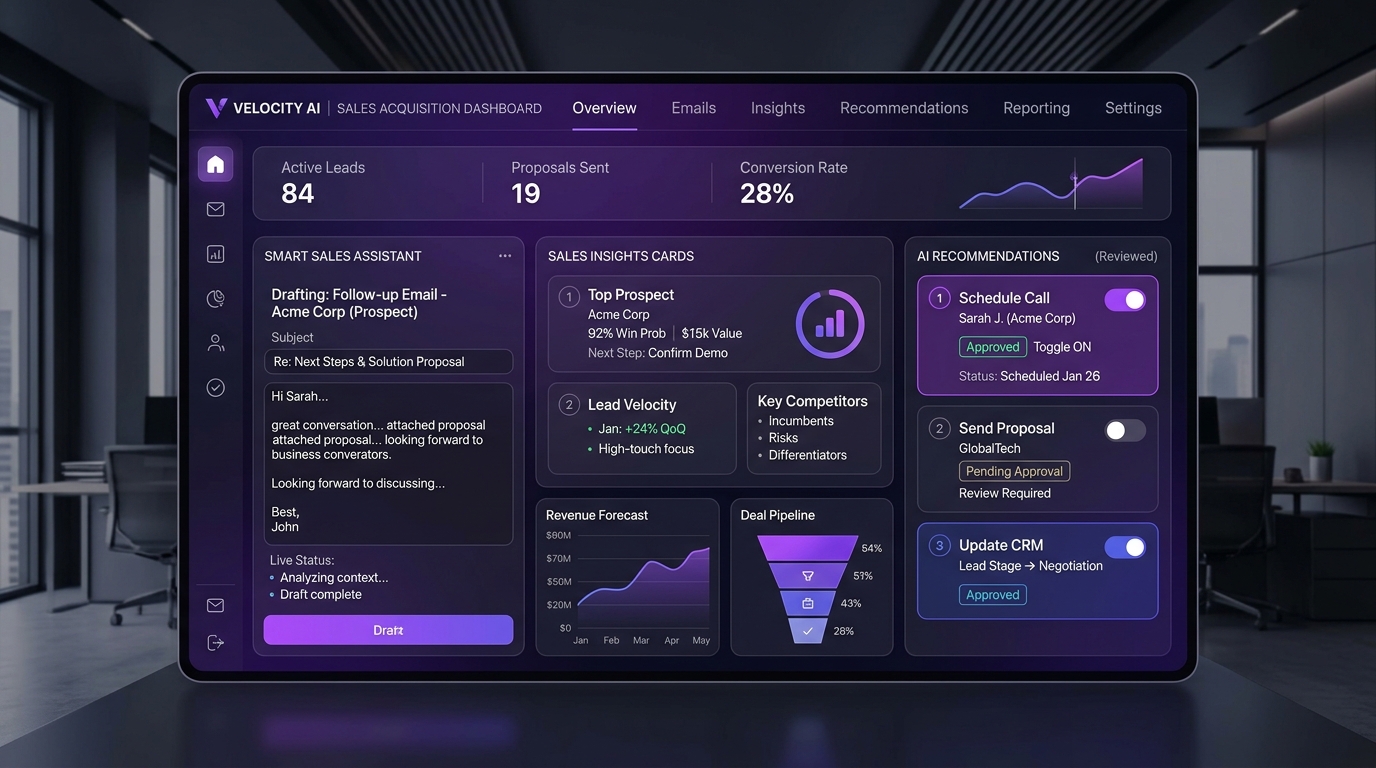Screen dimensions: 1376x768
Task: Click the Velocity AI logo
Action: click(x=263, y=108)
